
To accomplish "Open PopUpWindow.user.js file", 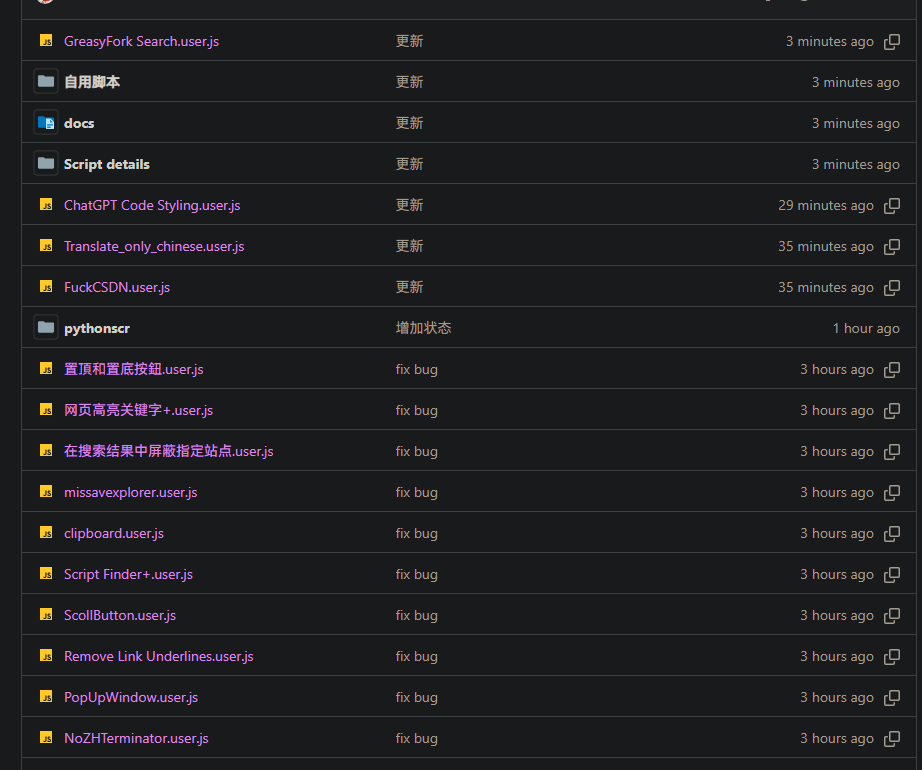I will coord(131,698).
